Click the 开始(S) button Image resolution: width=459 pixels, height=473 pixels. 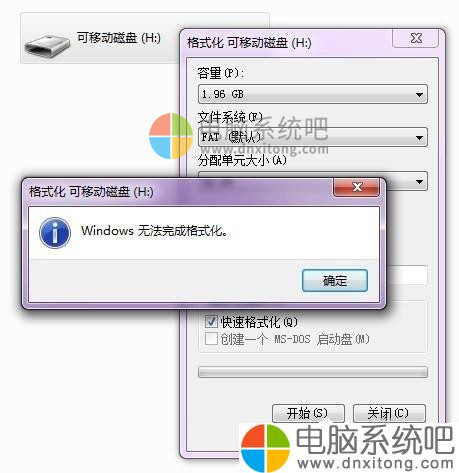pos(308,413)
